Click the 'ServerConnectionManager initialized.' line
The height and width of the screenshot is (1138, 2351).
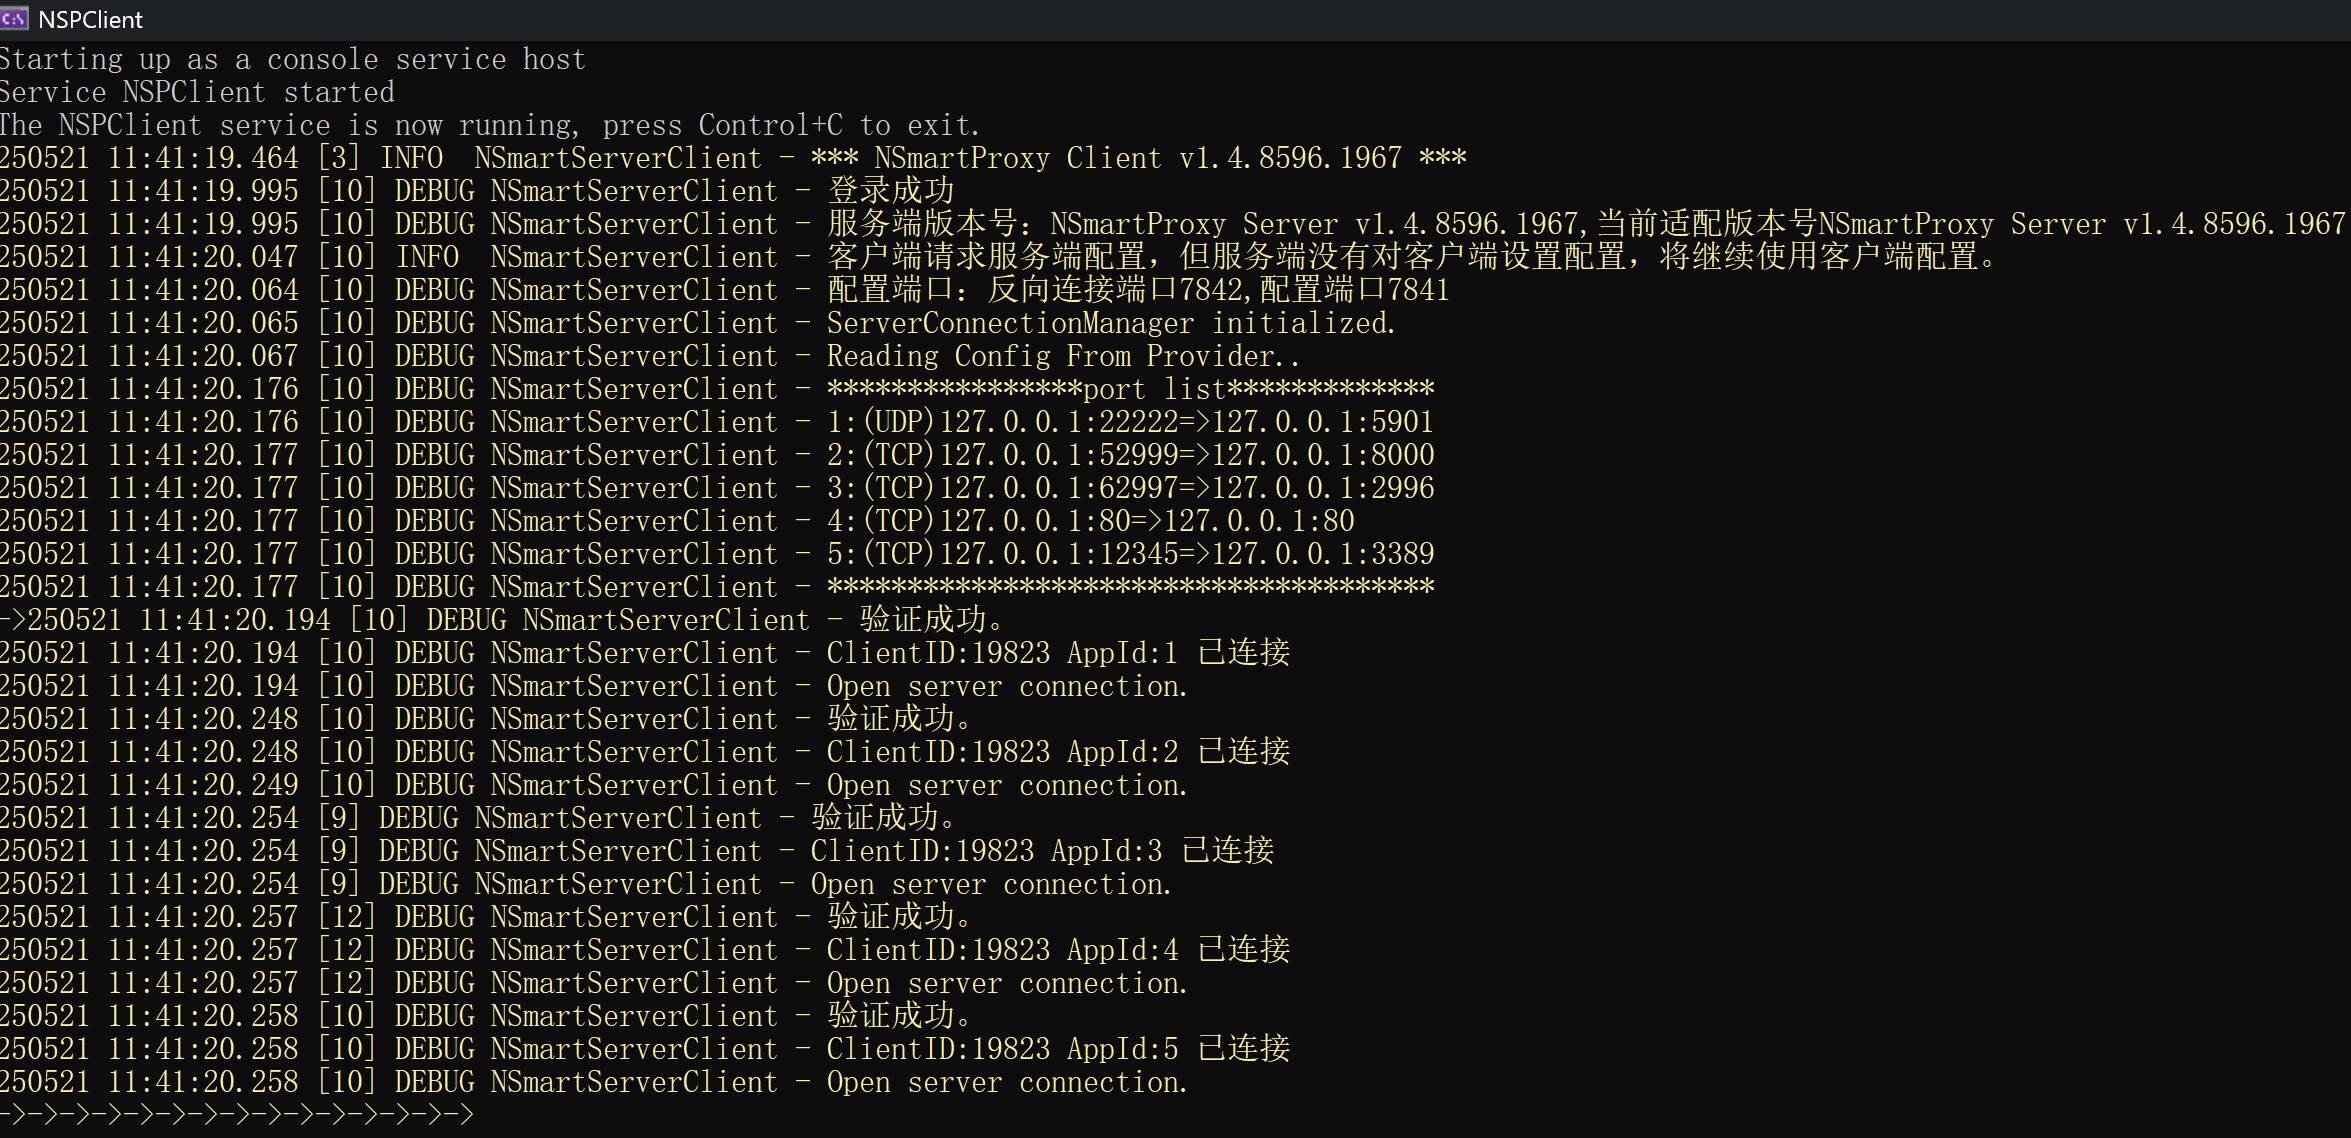(698, 324)
